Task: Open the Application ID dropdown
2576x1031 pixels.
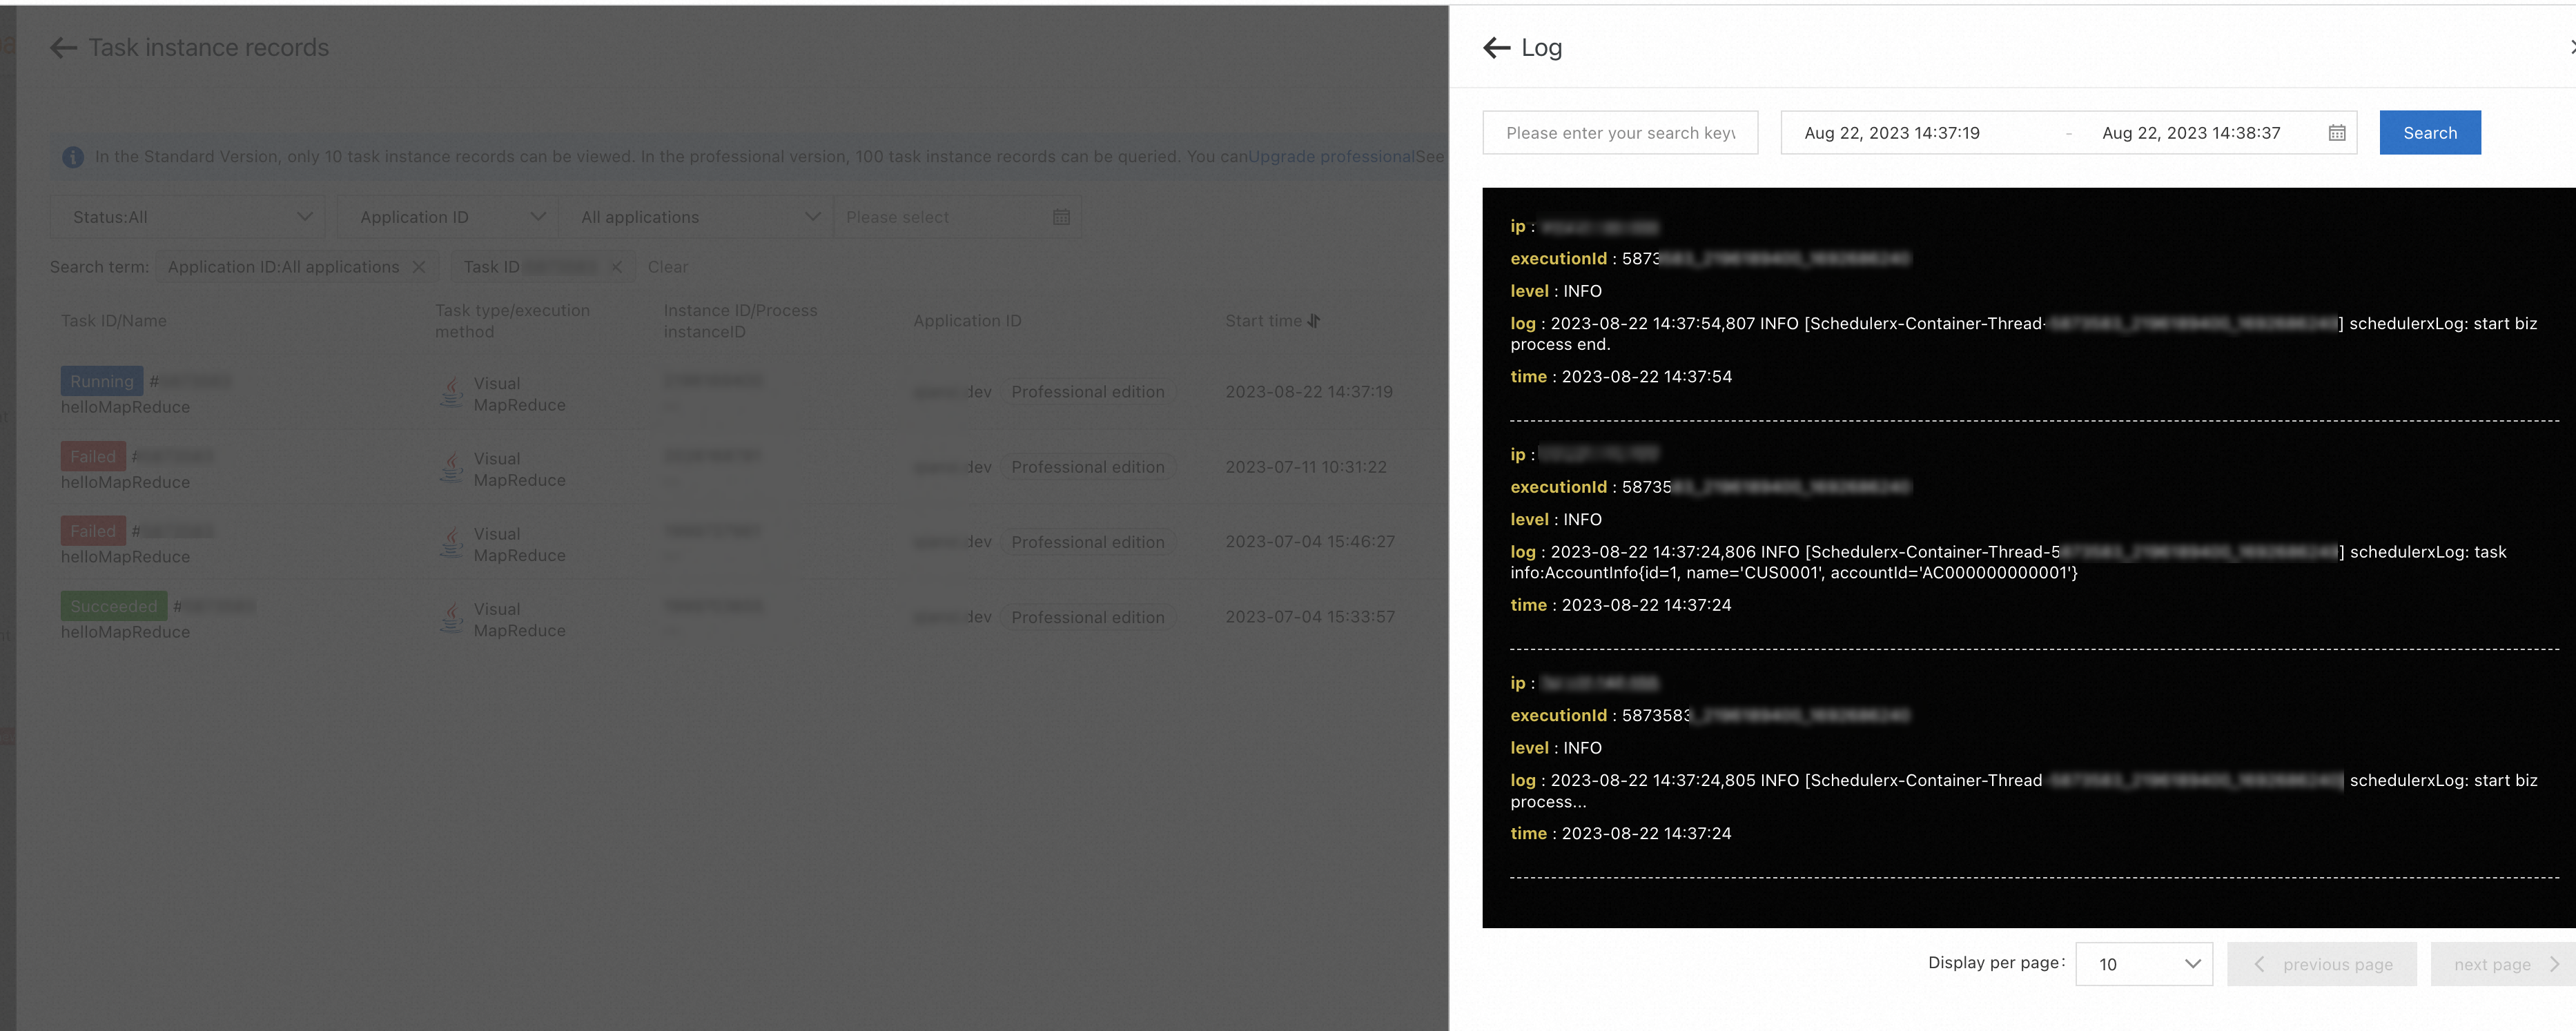Action: tap(447, 217)
